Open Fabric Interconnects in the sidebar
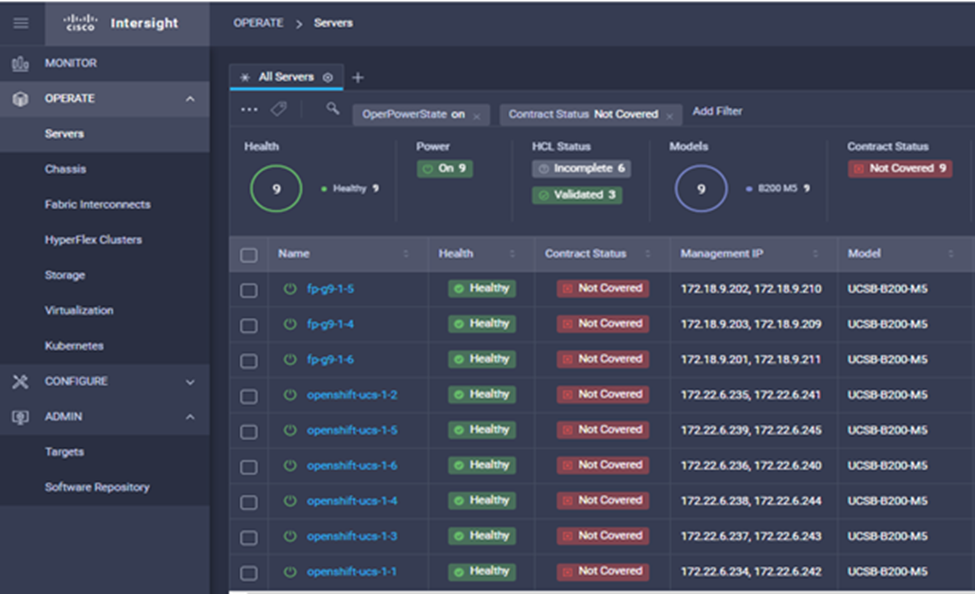 97,205
